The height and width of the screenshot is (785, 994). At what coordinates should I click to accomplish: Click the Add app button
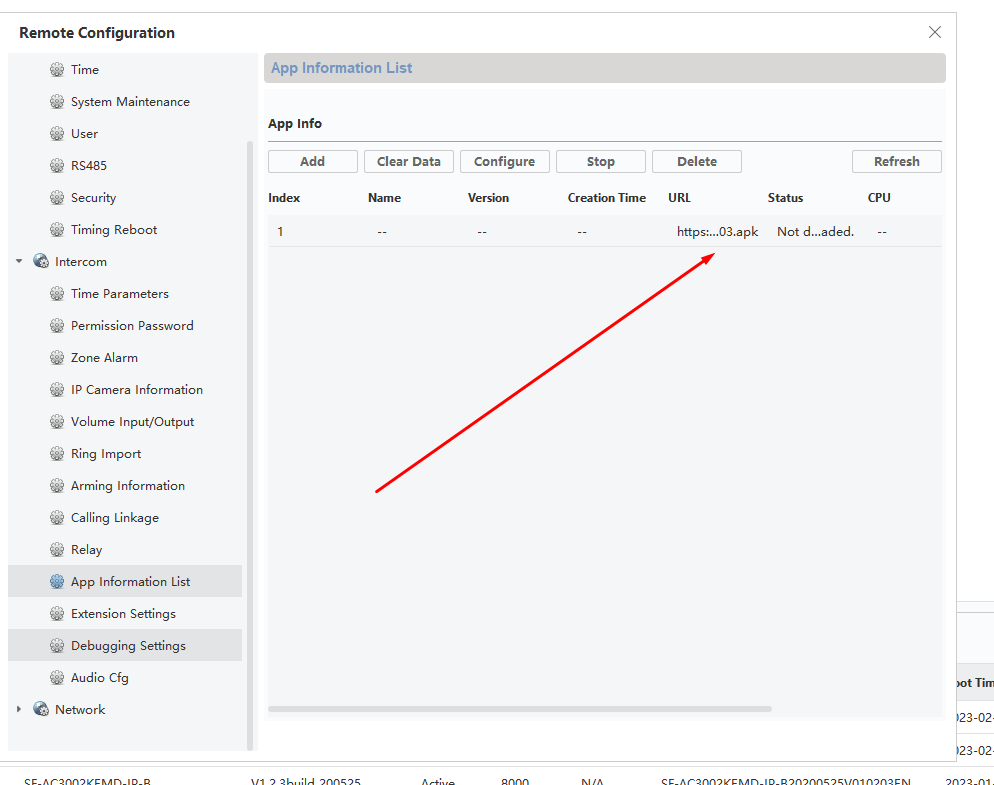313,162
